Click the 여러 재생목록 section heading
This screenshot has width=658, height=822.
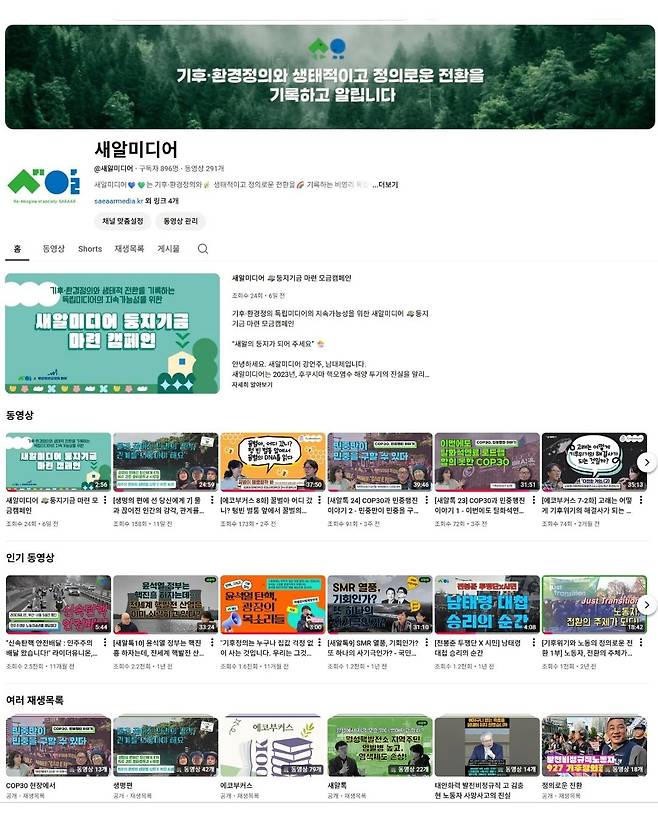point(35,700)
